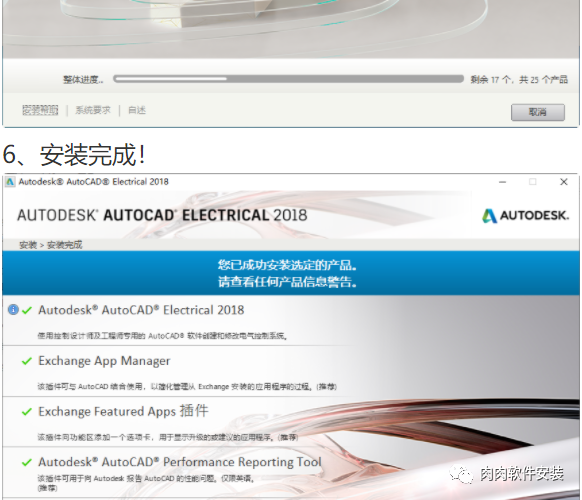Click the blue info icon beside AutoCAD Electrical 2018
This screenshot has height=500, width=582.
coord(13,310)
